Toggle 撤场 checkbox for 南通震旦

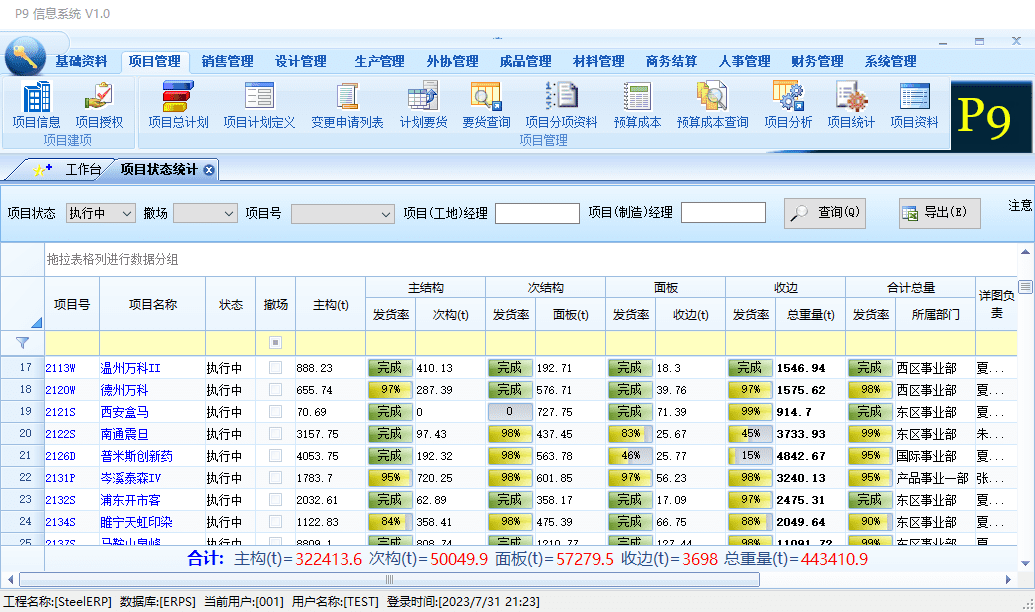(275, 434)
